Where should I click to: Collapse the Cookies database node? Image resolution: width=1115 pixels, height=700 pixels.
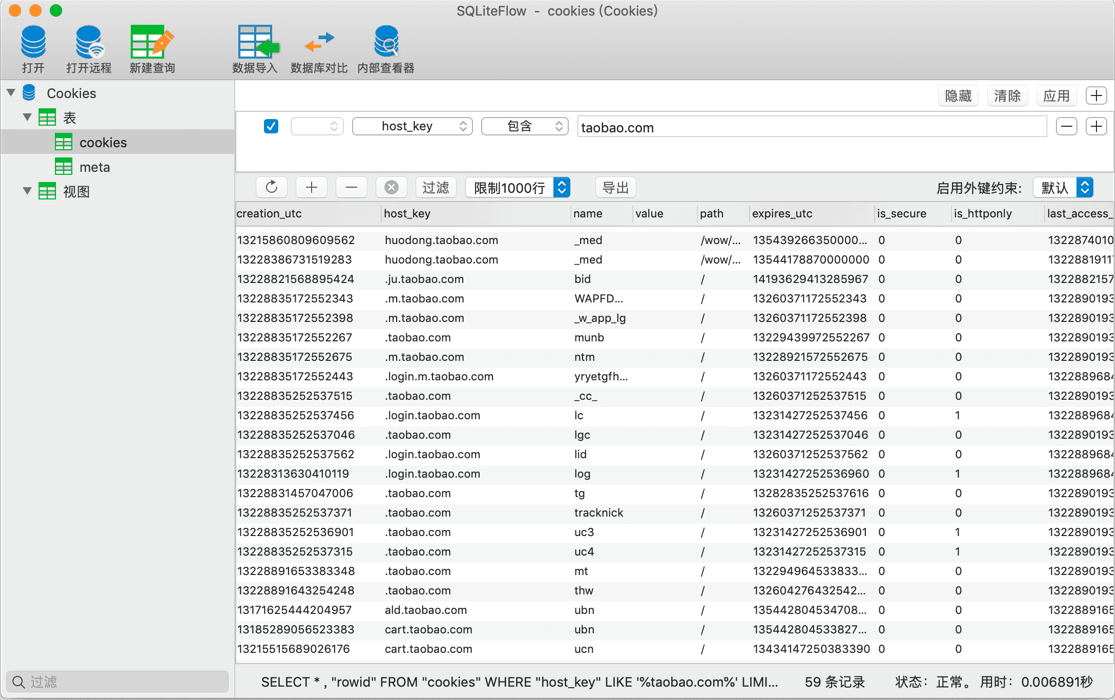[x=11, y=92]
